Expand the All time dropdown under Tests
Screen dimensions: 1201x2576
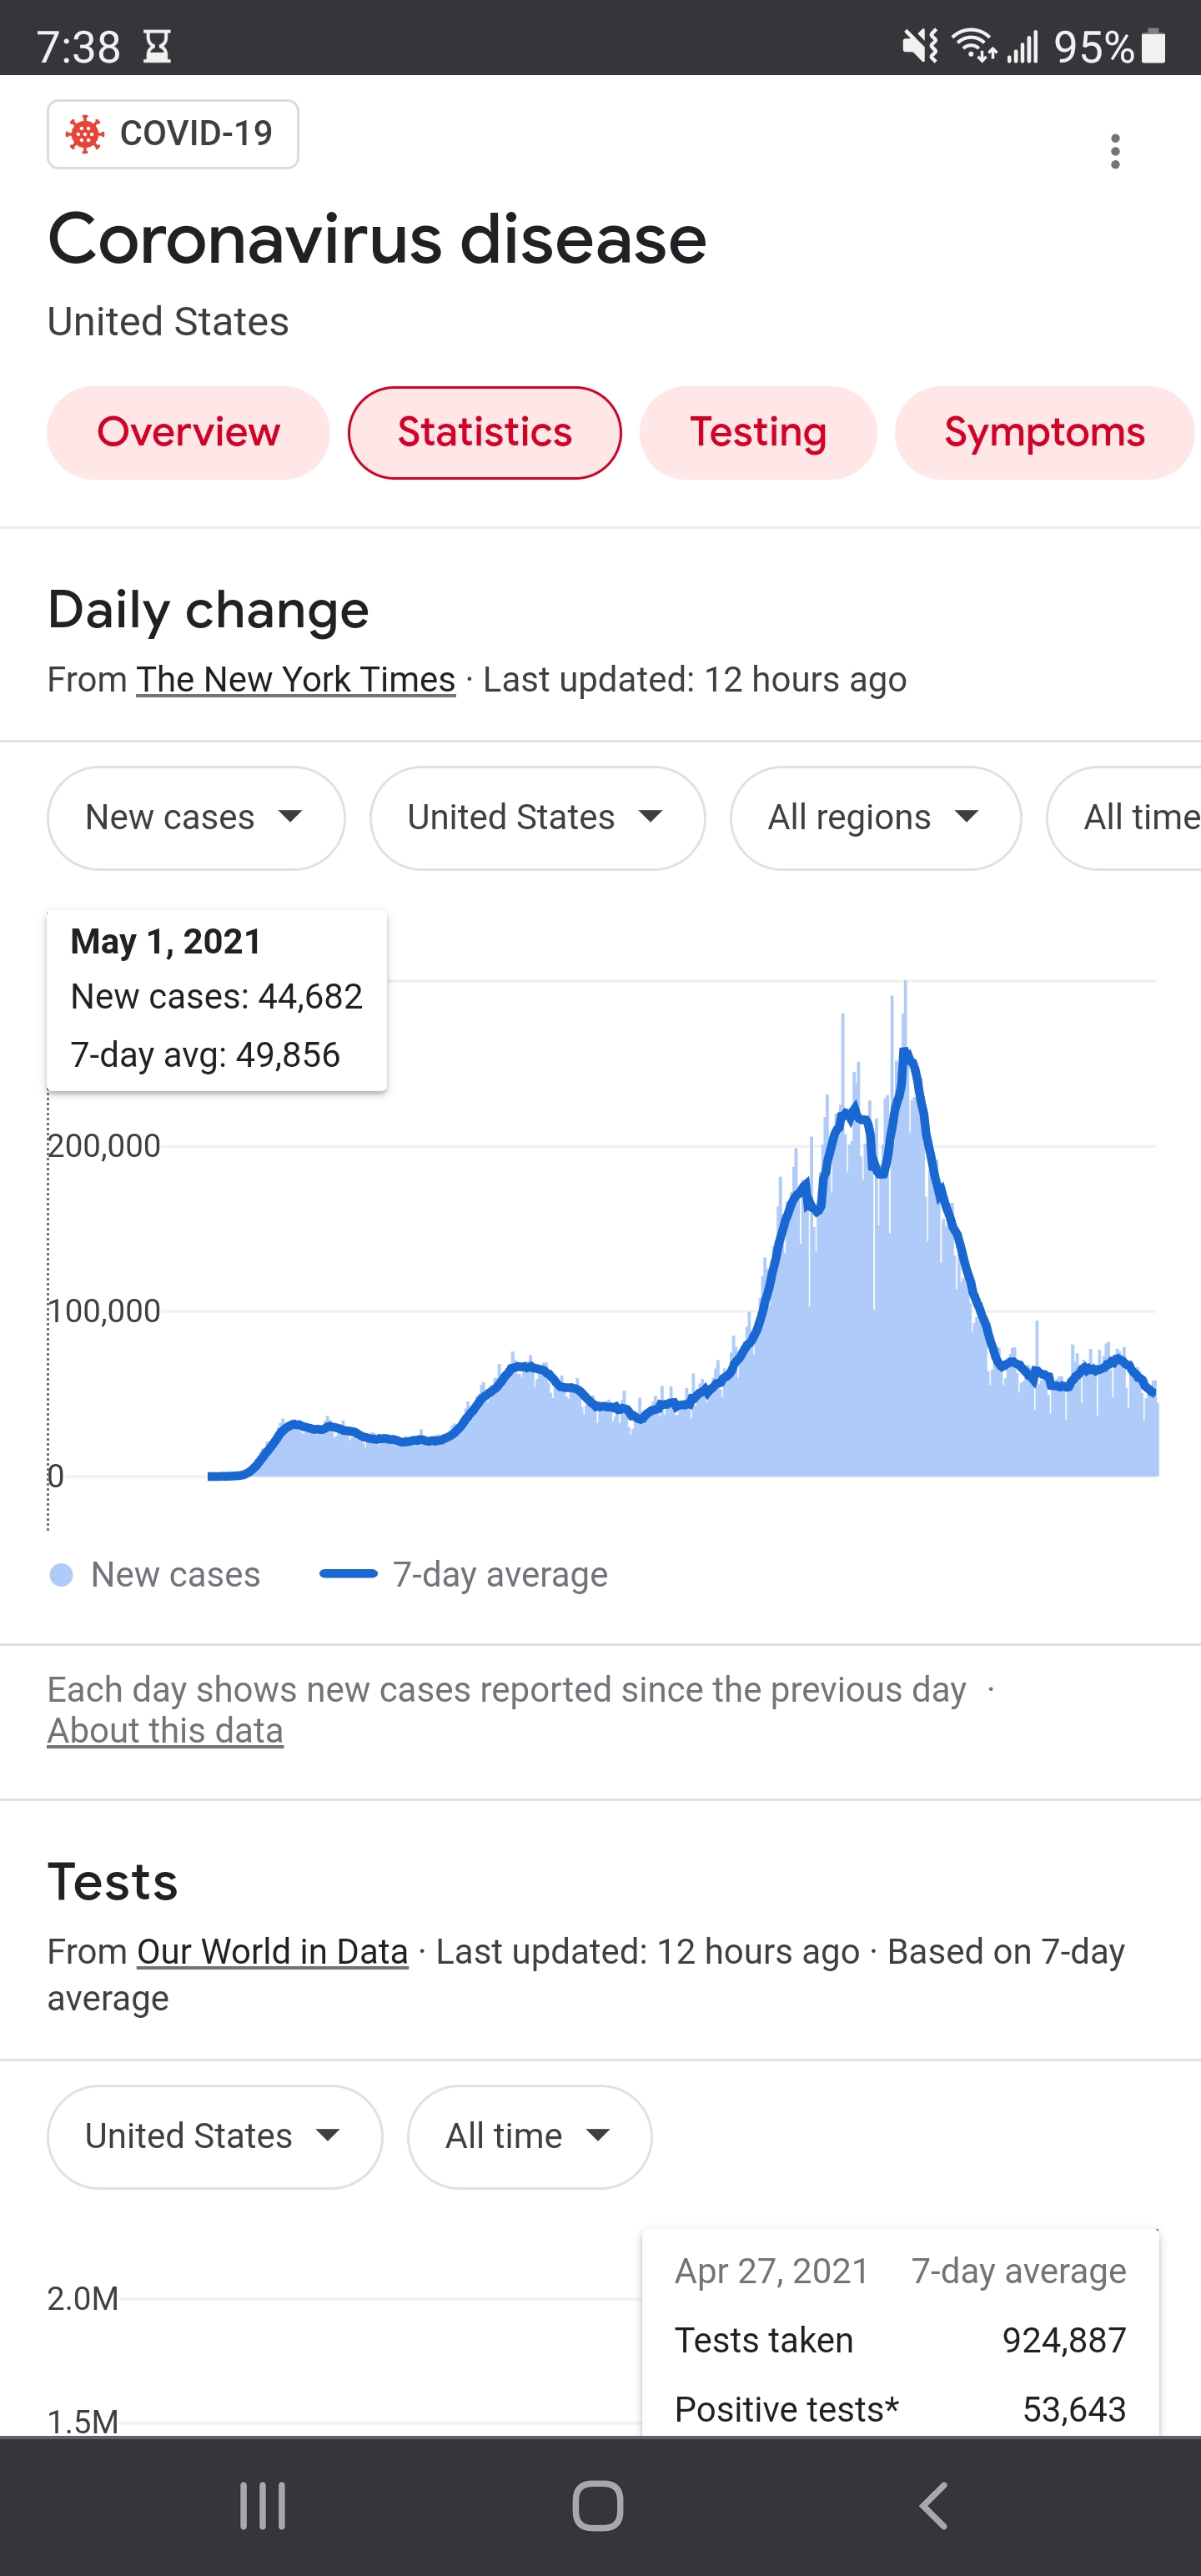[529, 2137]
